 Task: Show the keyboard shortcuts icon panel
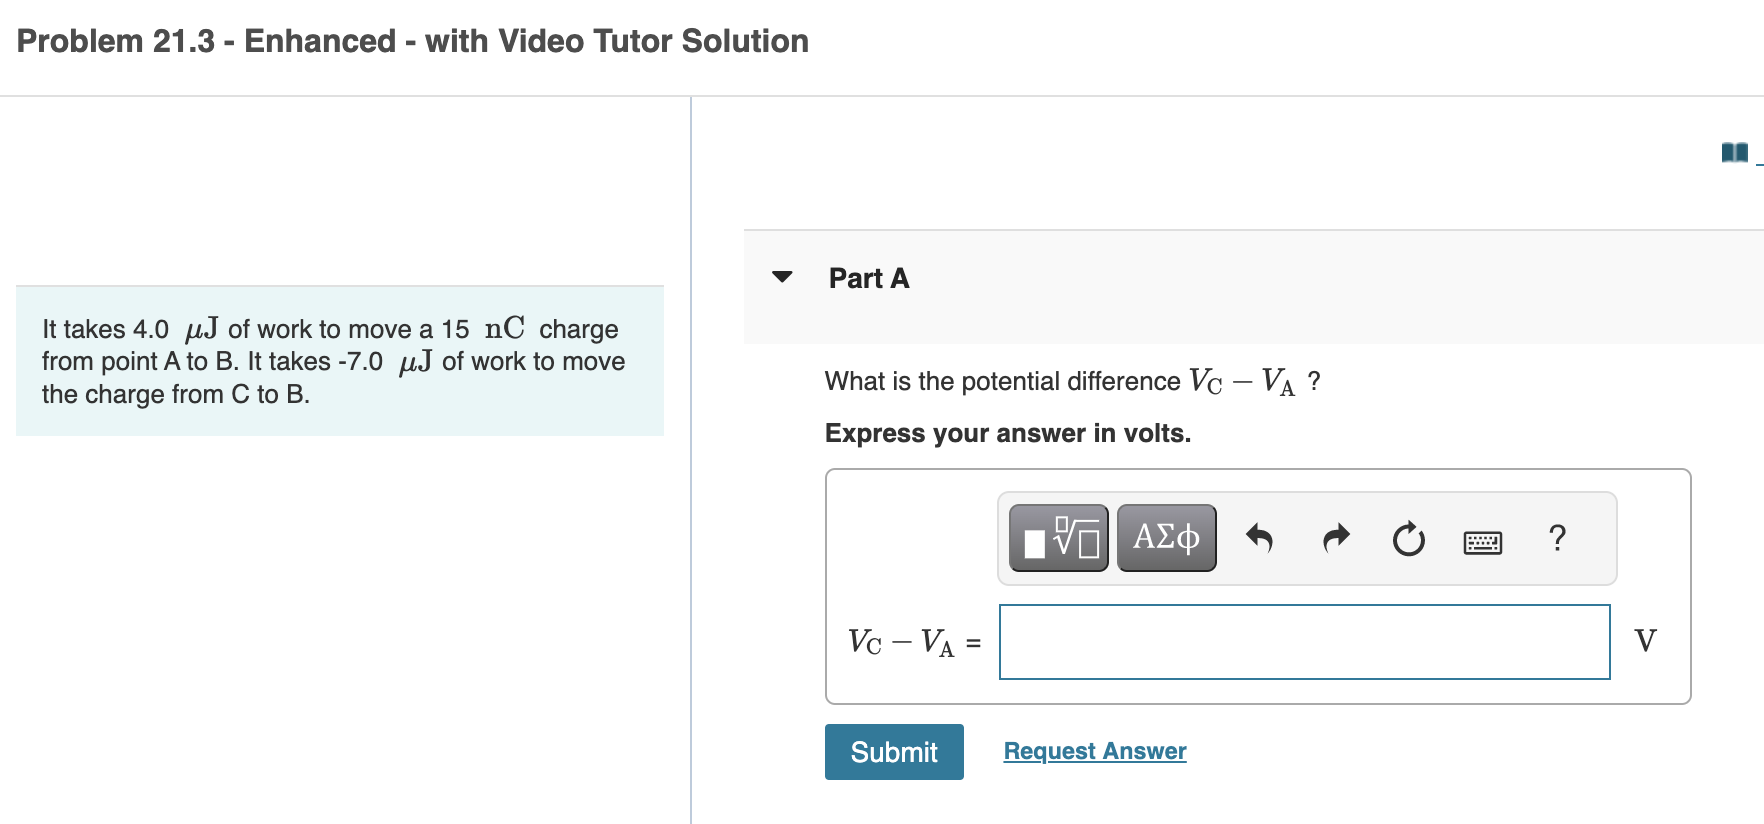1482,542
